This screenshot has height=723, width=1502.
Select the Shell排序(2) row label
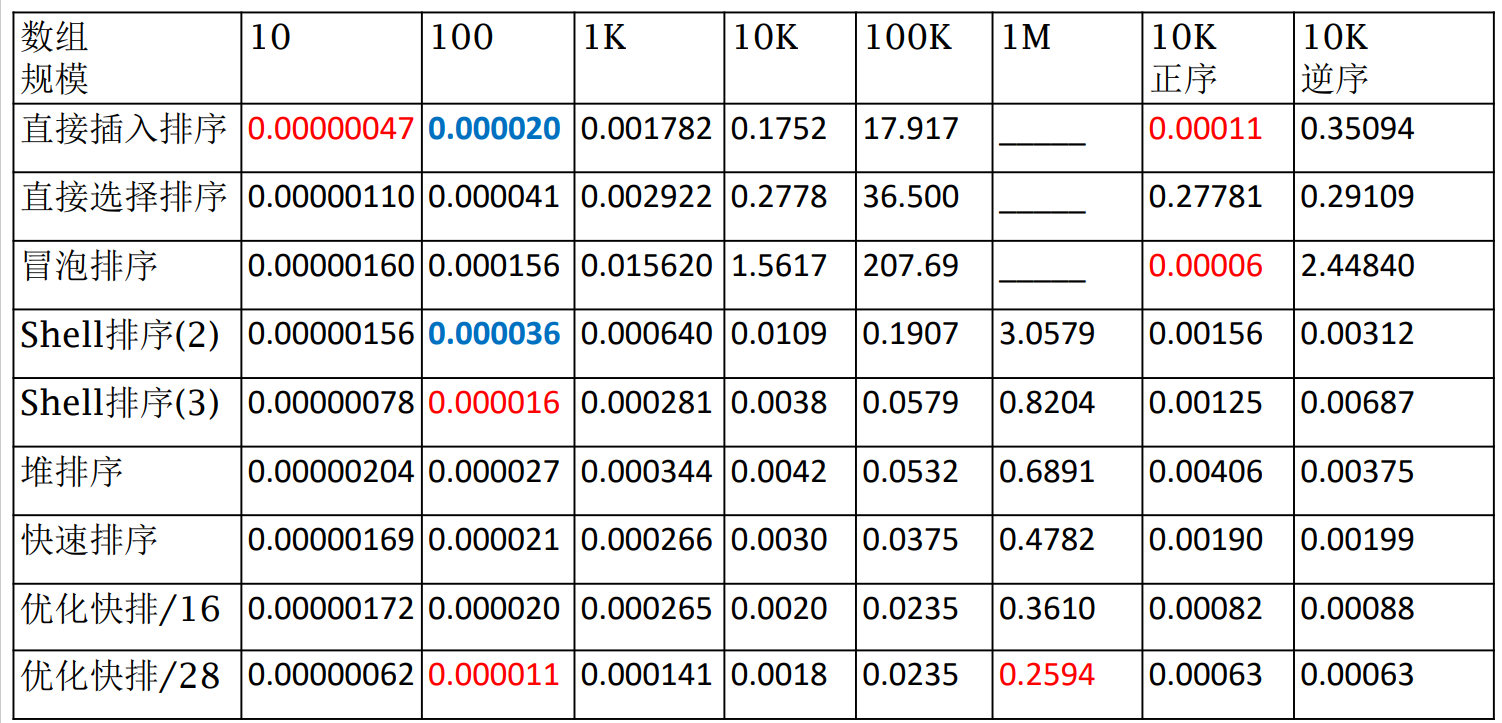(x=120, y=334)
